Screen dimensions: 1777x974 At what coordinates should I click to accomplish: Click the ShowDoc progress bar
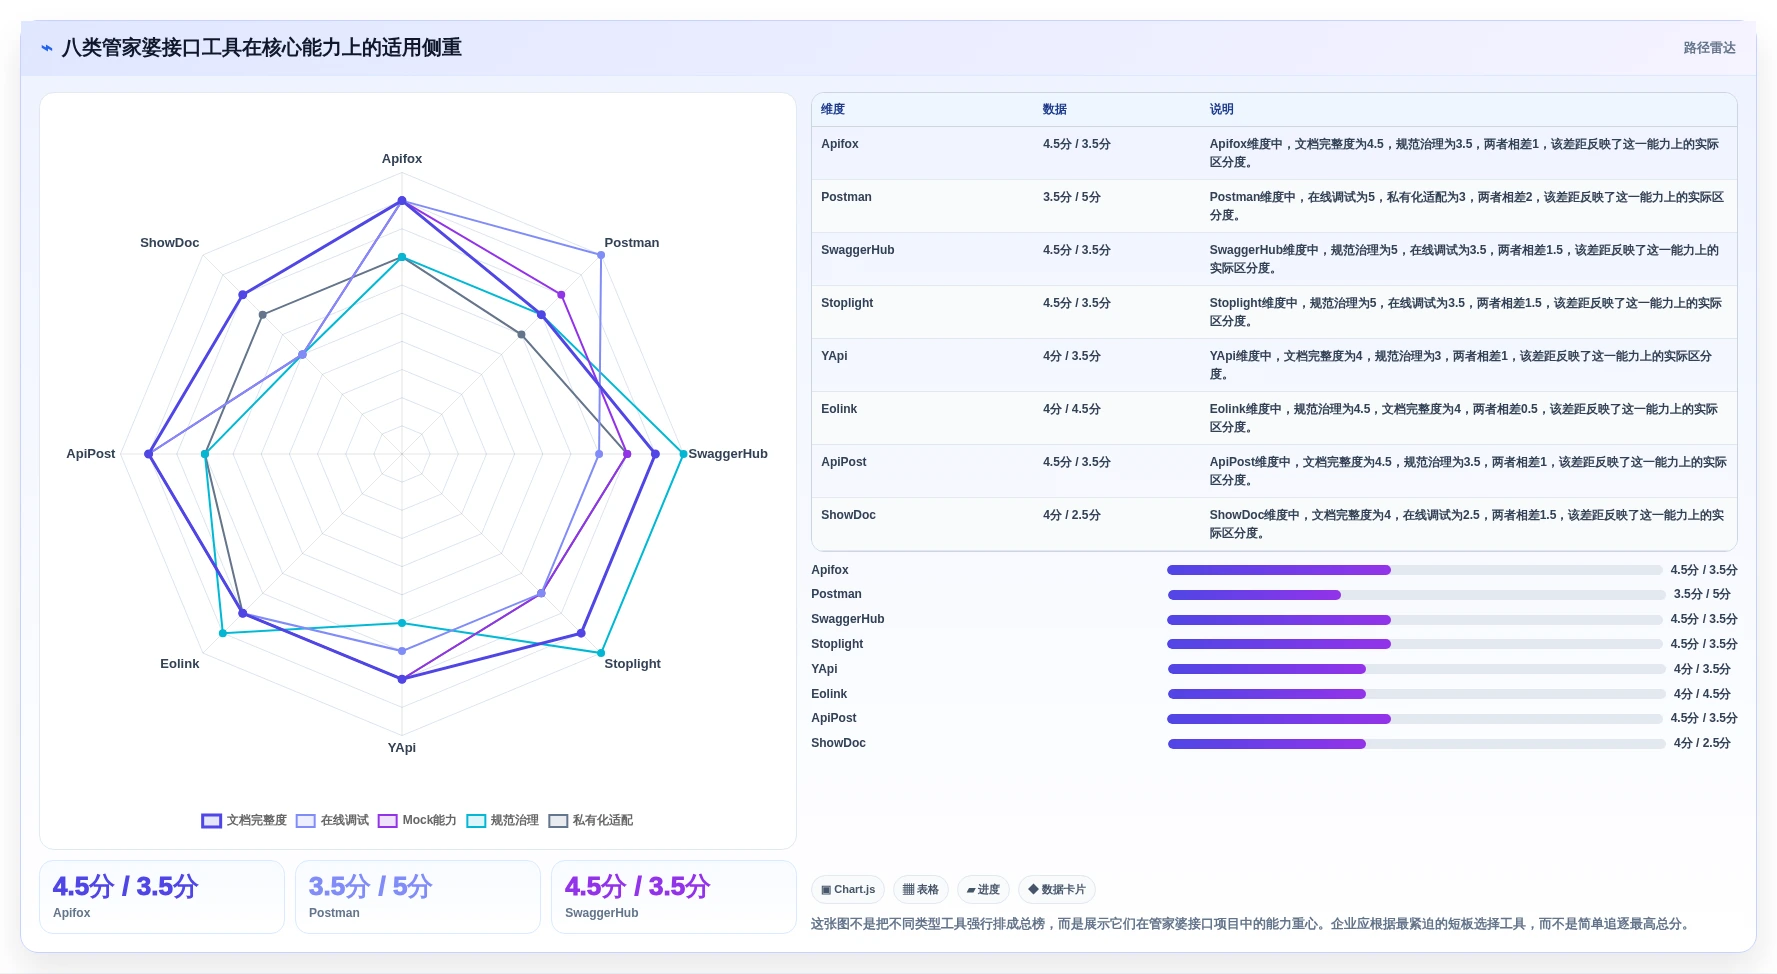click(x=1416, y=744)
